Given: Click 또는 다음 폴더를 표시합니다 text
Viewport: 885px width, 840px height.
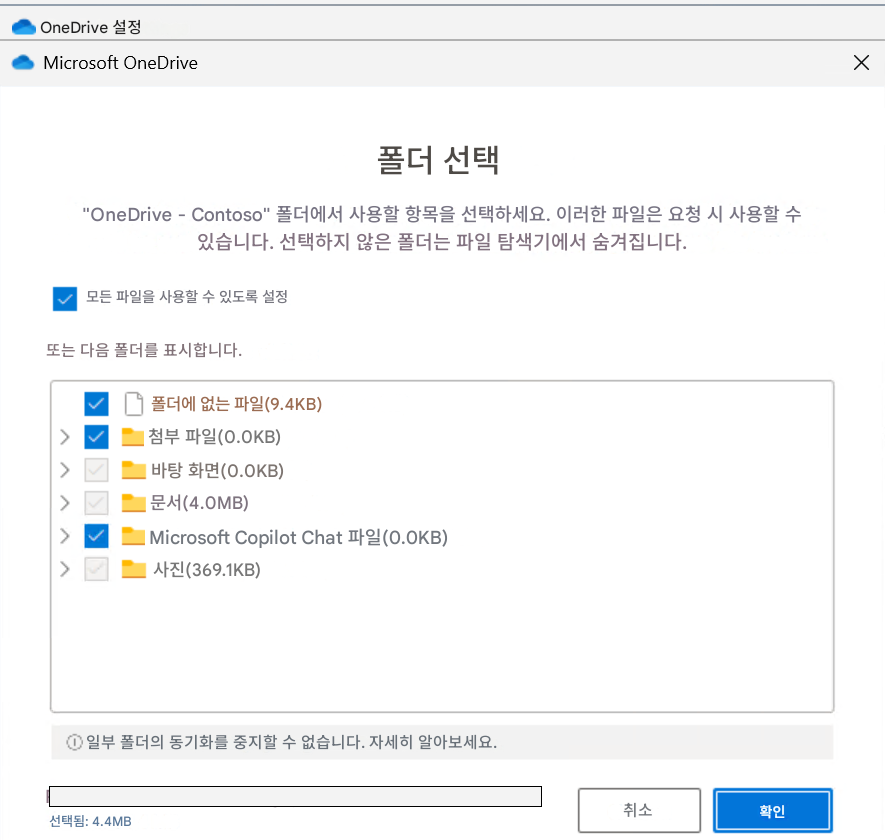Looking at the screenshot, I should (144, 350).
